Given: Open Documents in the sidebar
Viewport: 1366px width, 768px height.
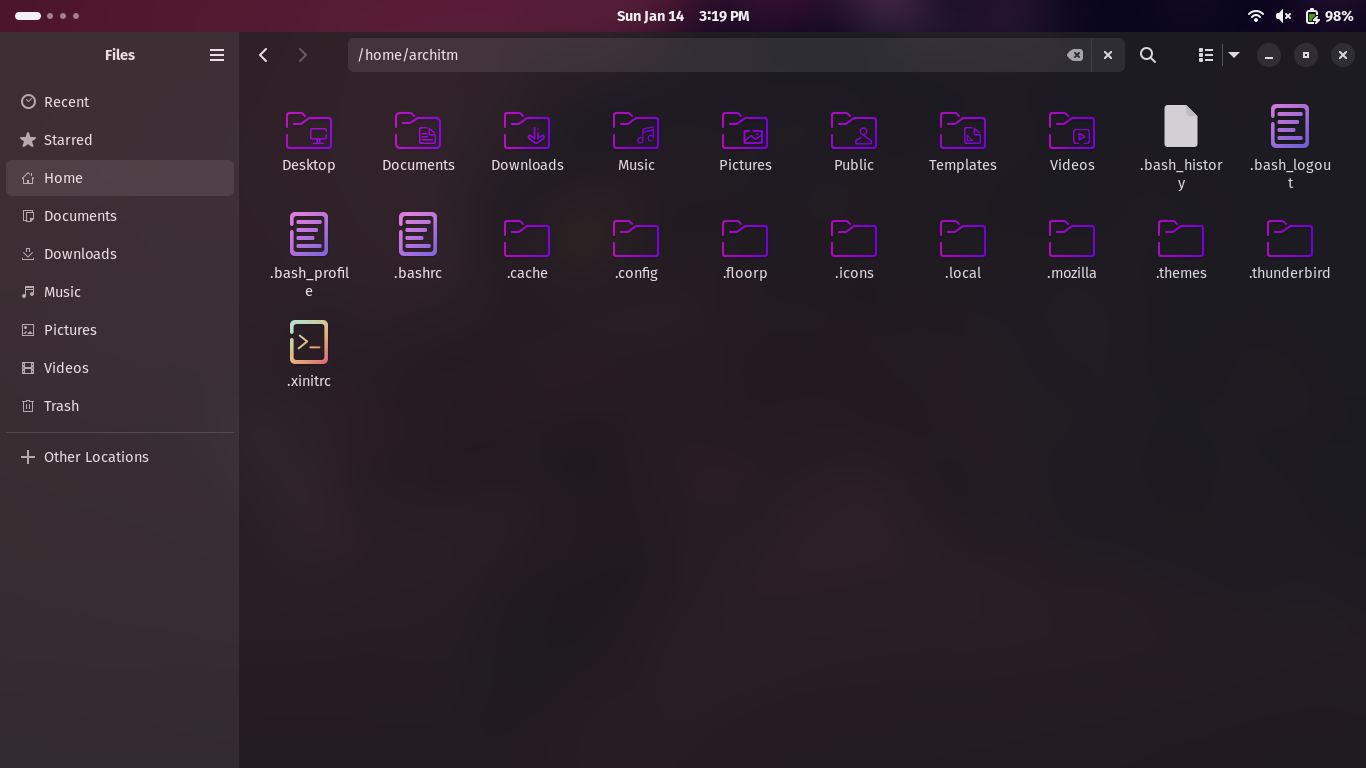Looking at the screenshot, I should [x=120, y=216].
